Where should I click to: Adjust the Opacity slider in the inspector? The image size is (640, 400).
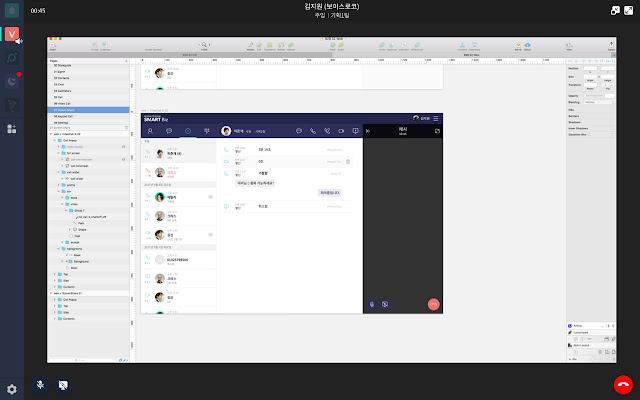(594, 96)
